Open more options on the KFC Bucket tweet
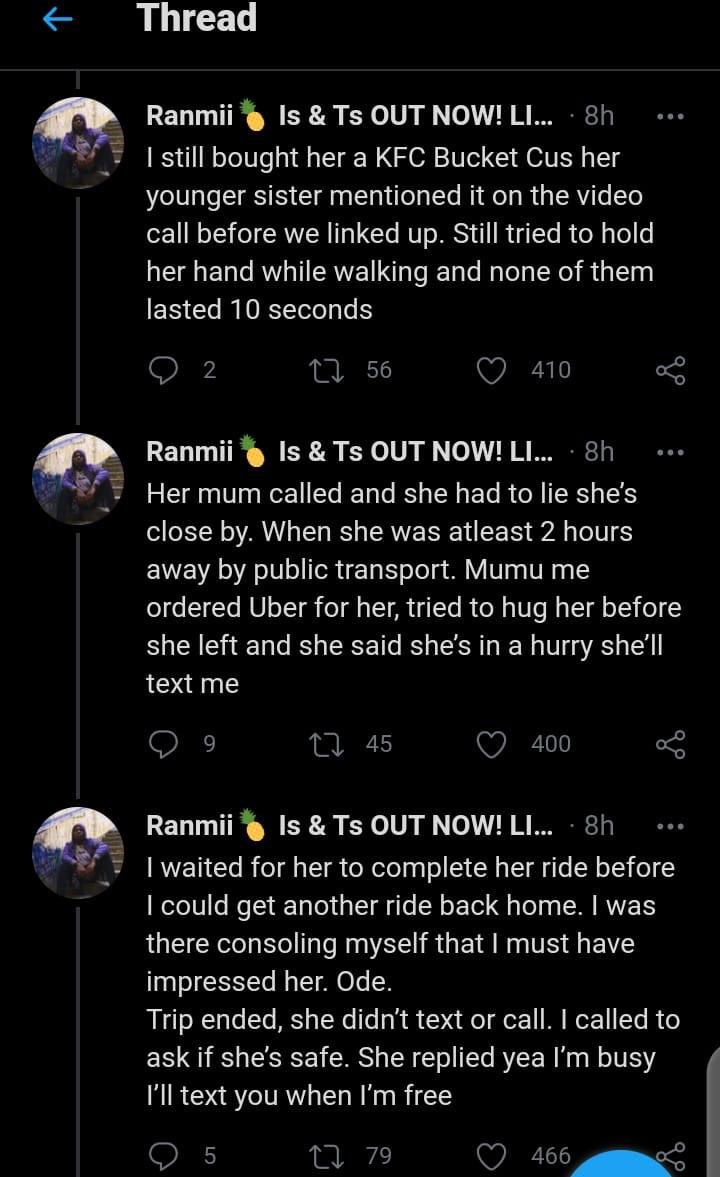The width and height of the screenshot is (720, 1177). click(x=669, y=116)
